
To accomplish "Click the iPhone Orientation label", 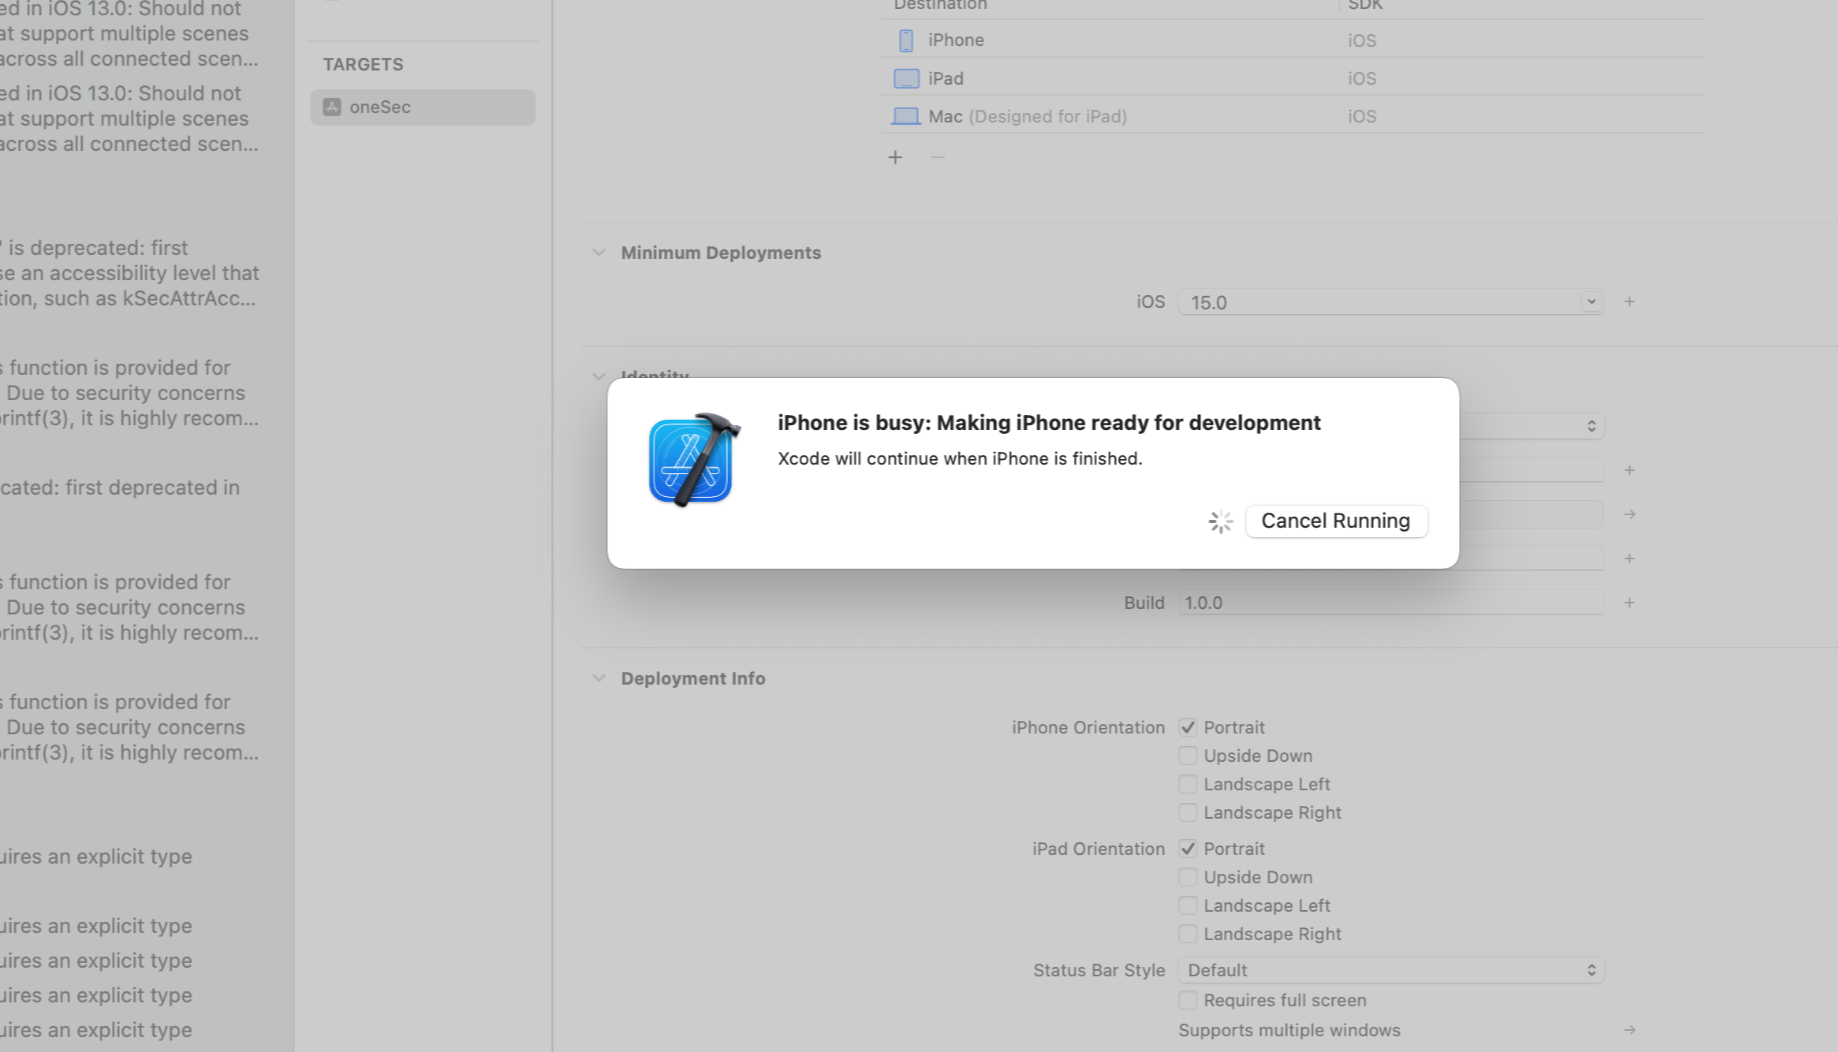I will coord(1088,727).
